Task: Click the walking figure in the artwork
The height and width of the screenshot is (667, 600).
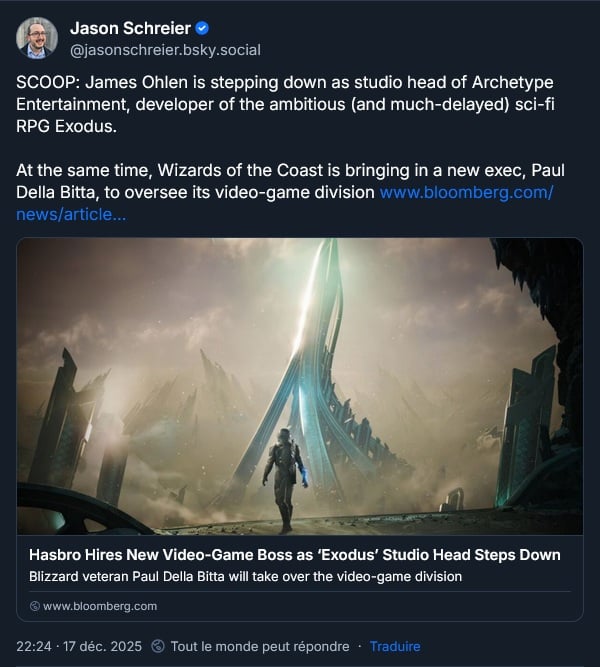Action: [284, 481]
